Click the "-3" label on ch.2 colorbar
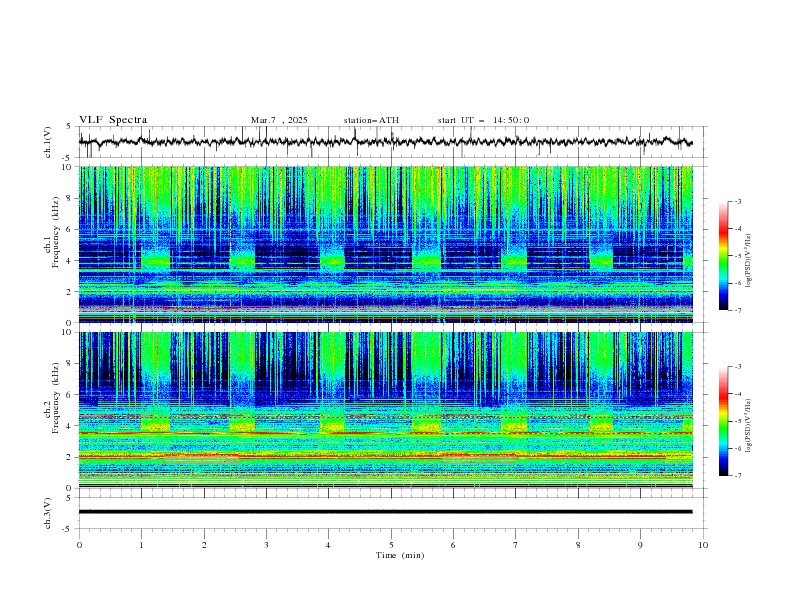The height and width of the screenshot is (612, 792). [737, 367]
